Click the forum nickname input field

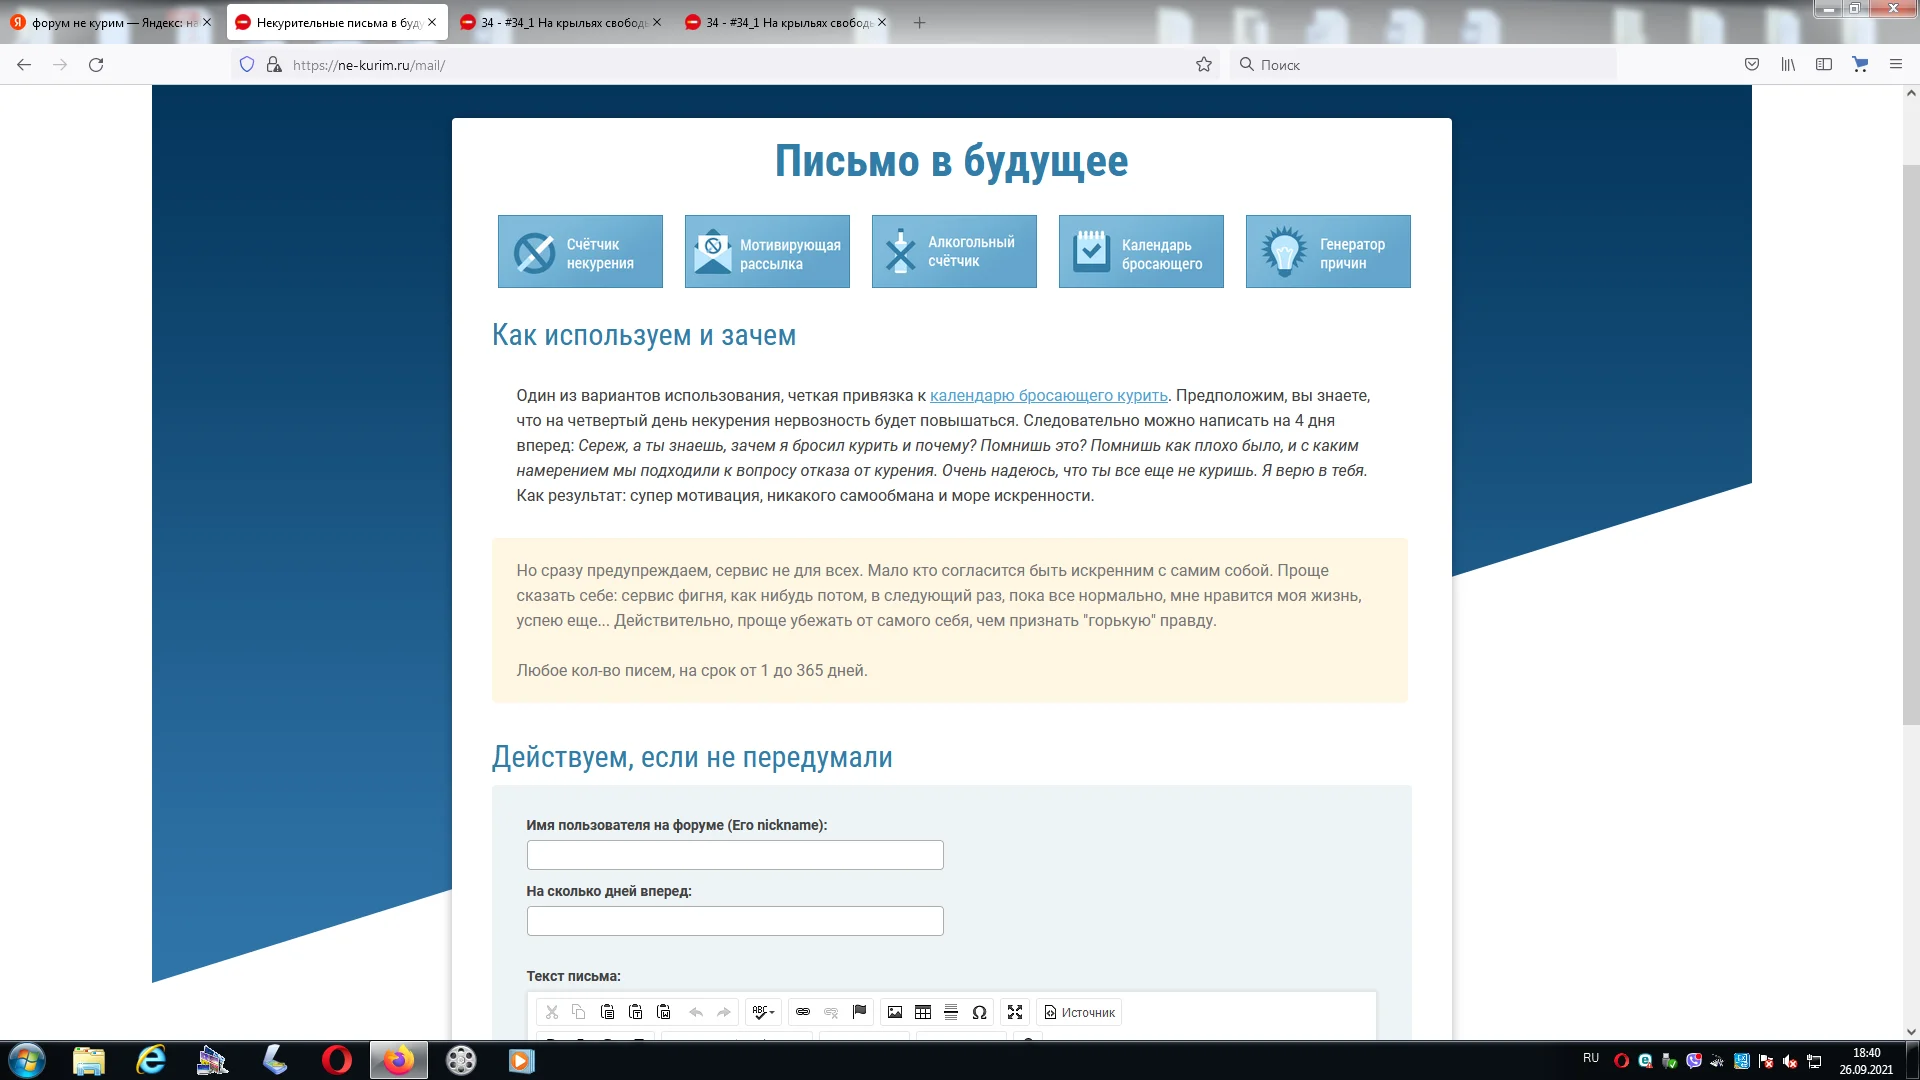click(x=734, y=855)
